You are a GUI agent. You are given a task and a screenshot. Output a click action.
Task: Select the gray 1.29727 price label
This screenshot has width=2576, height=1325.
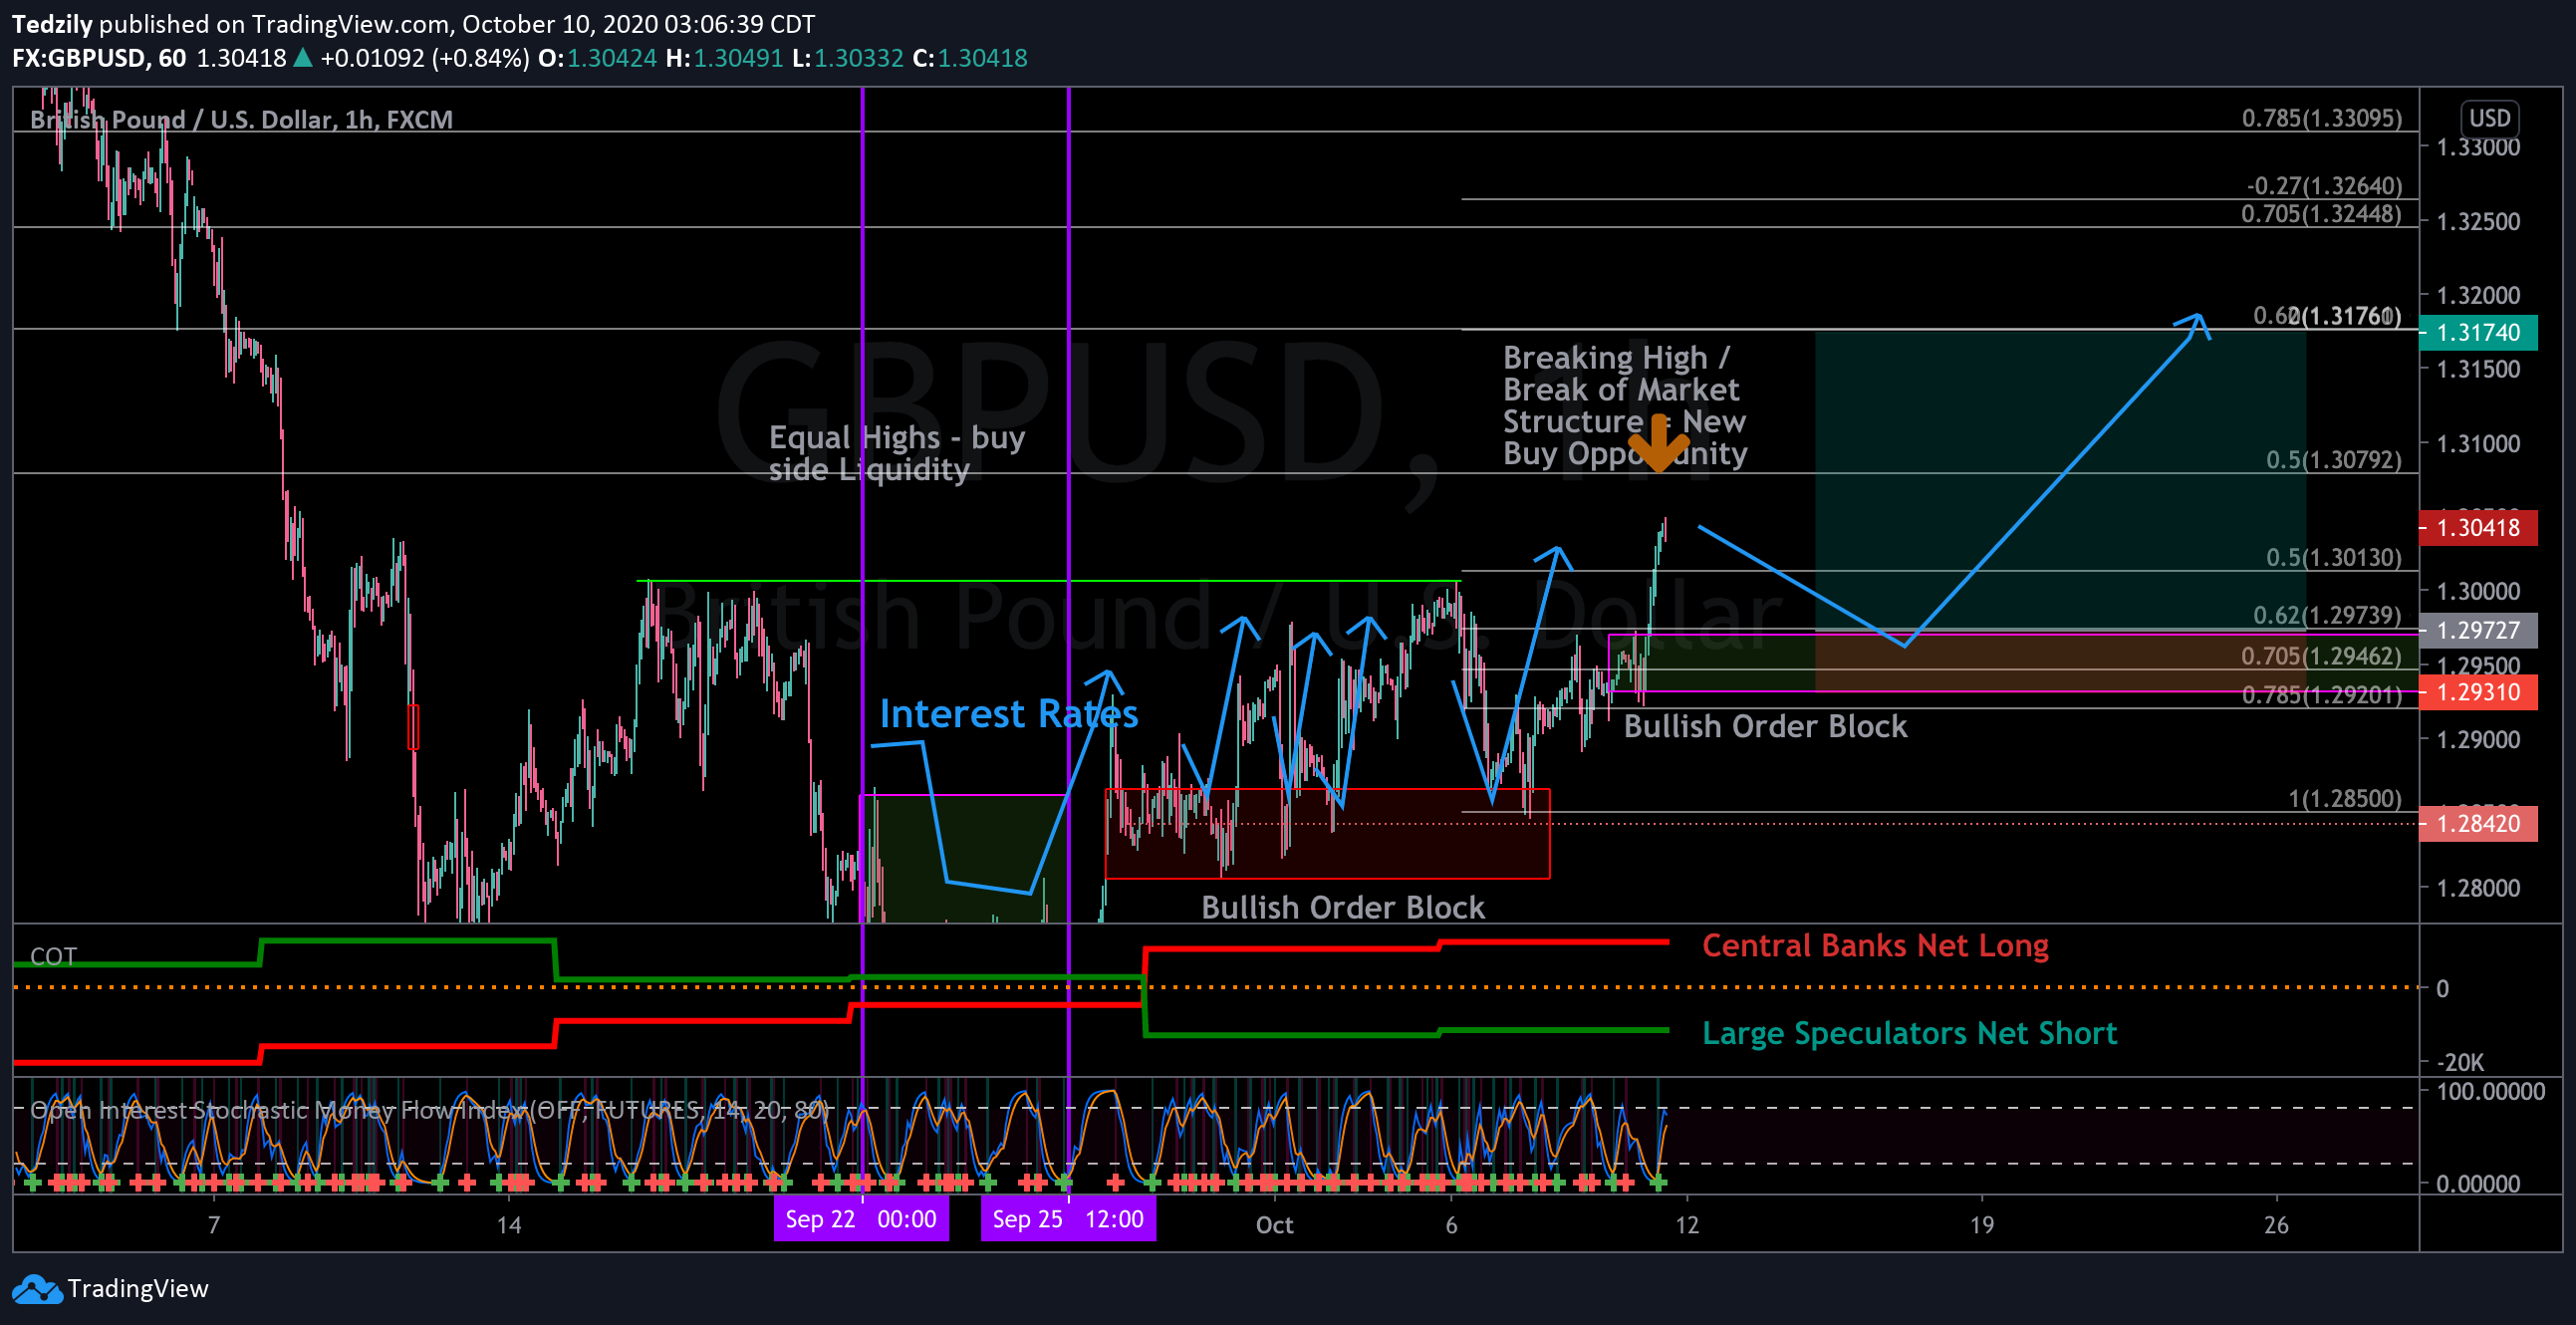tap(2477, 630)
